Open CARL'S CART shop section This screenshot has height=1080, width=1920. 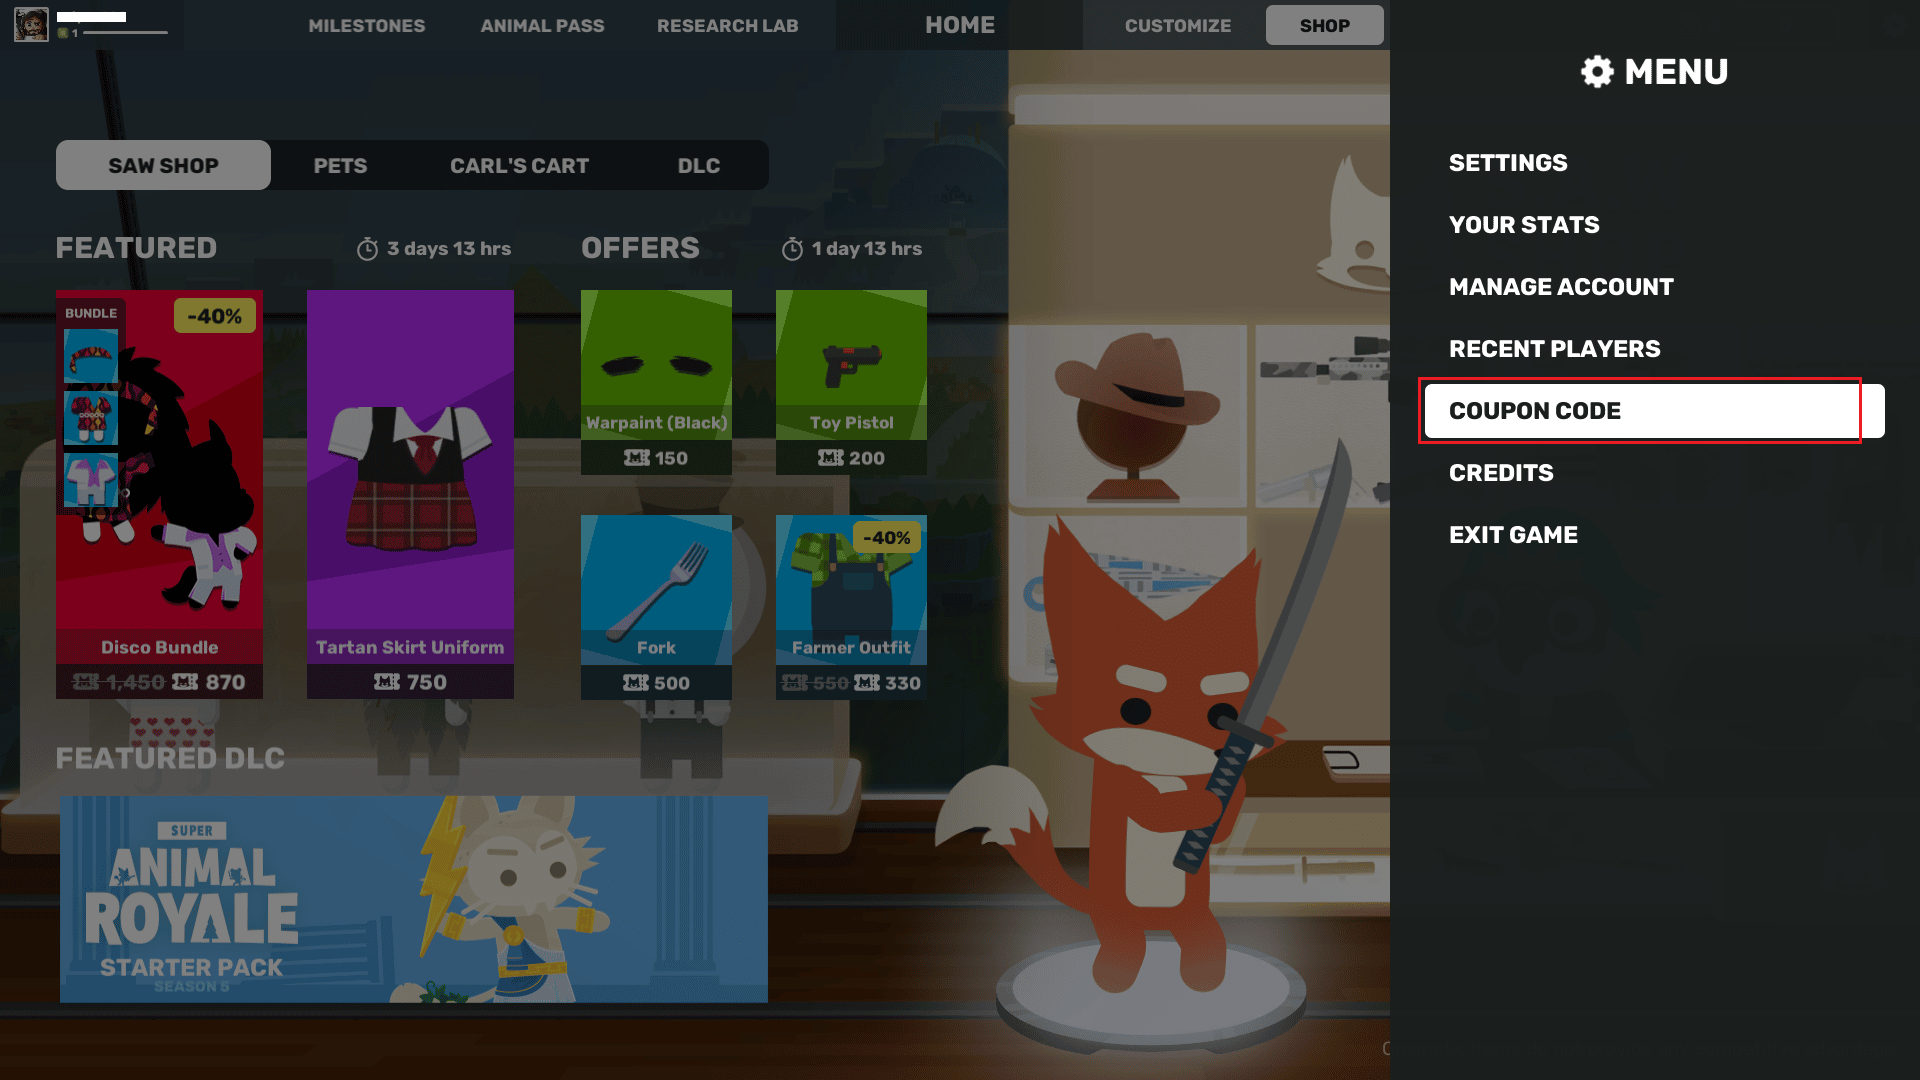pos(518,165)
